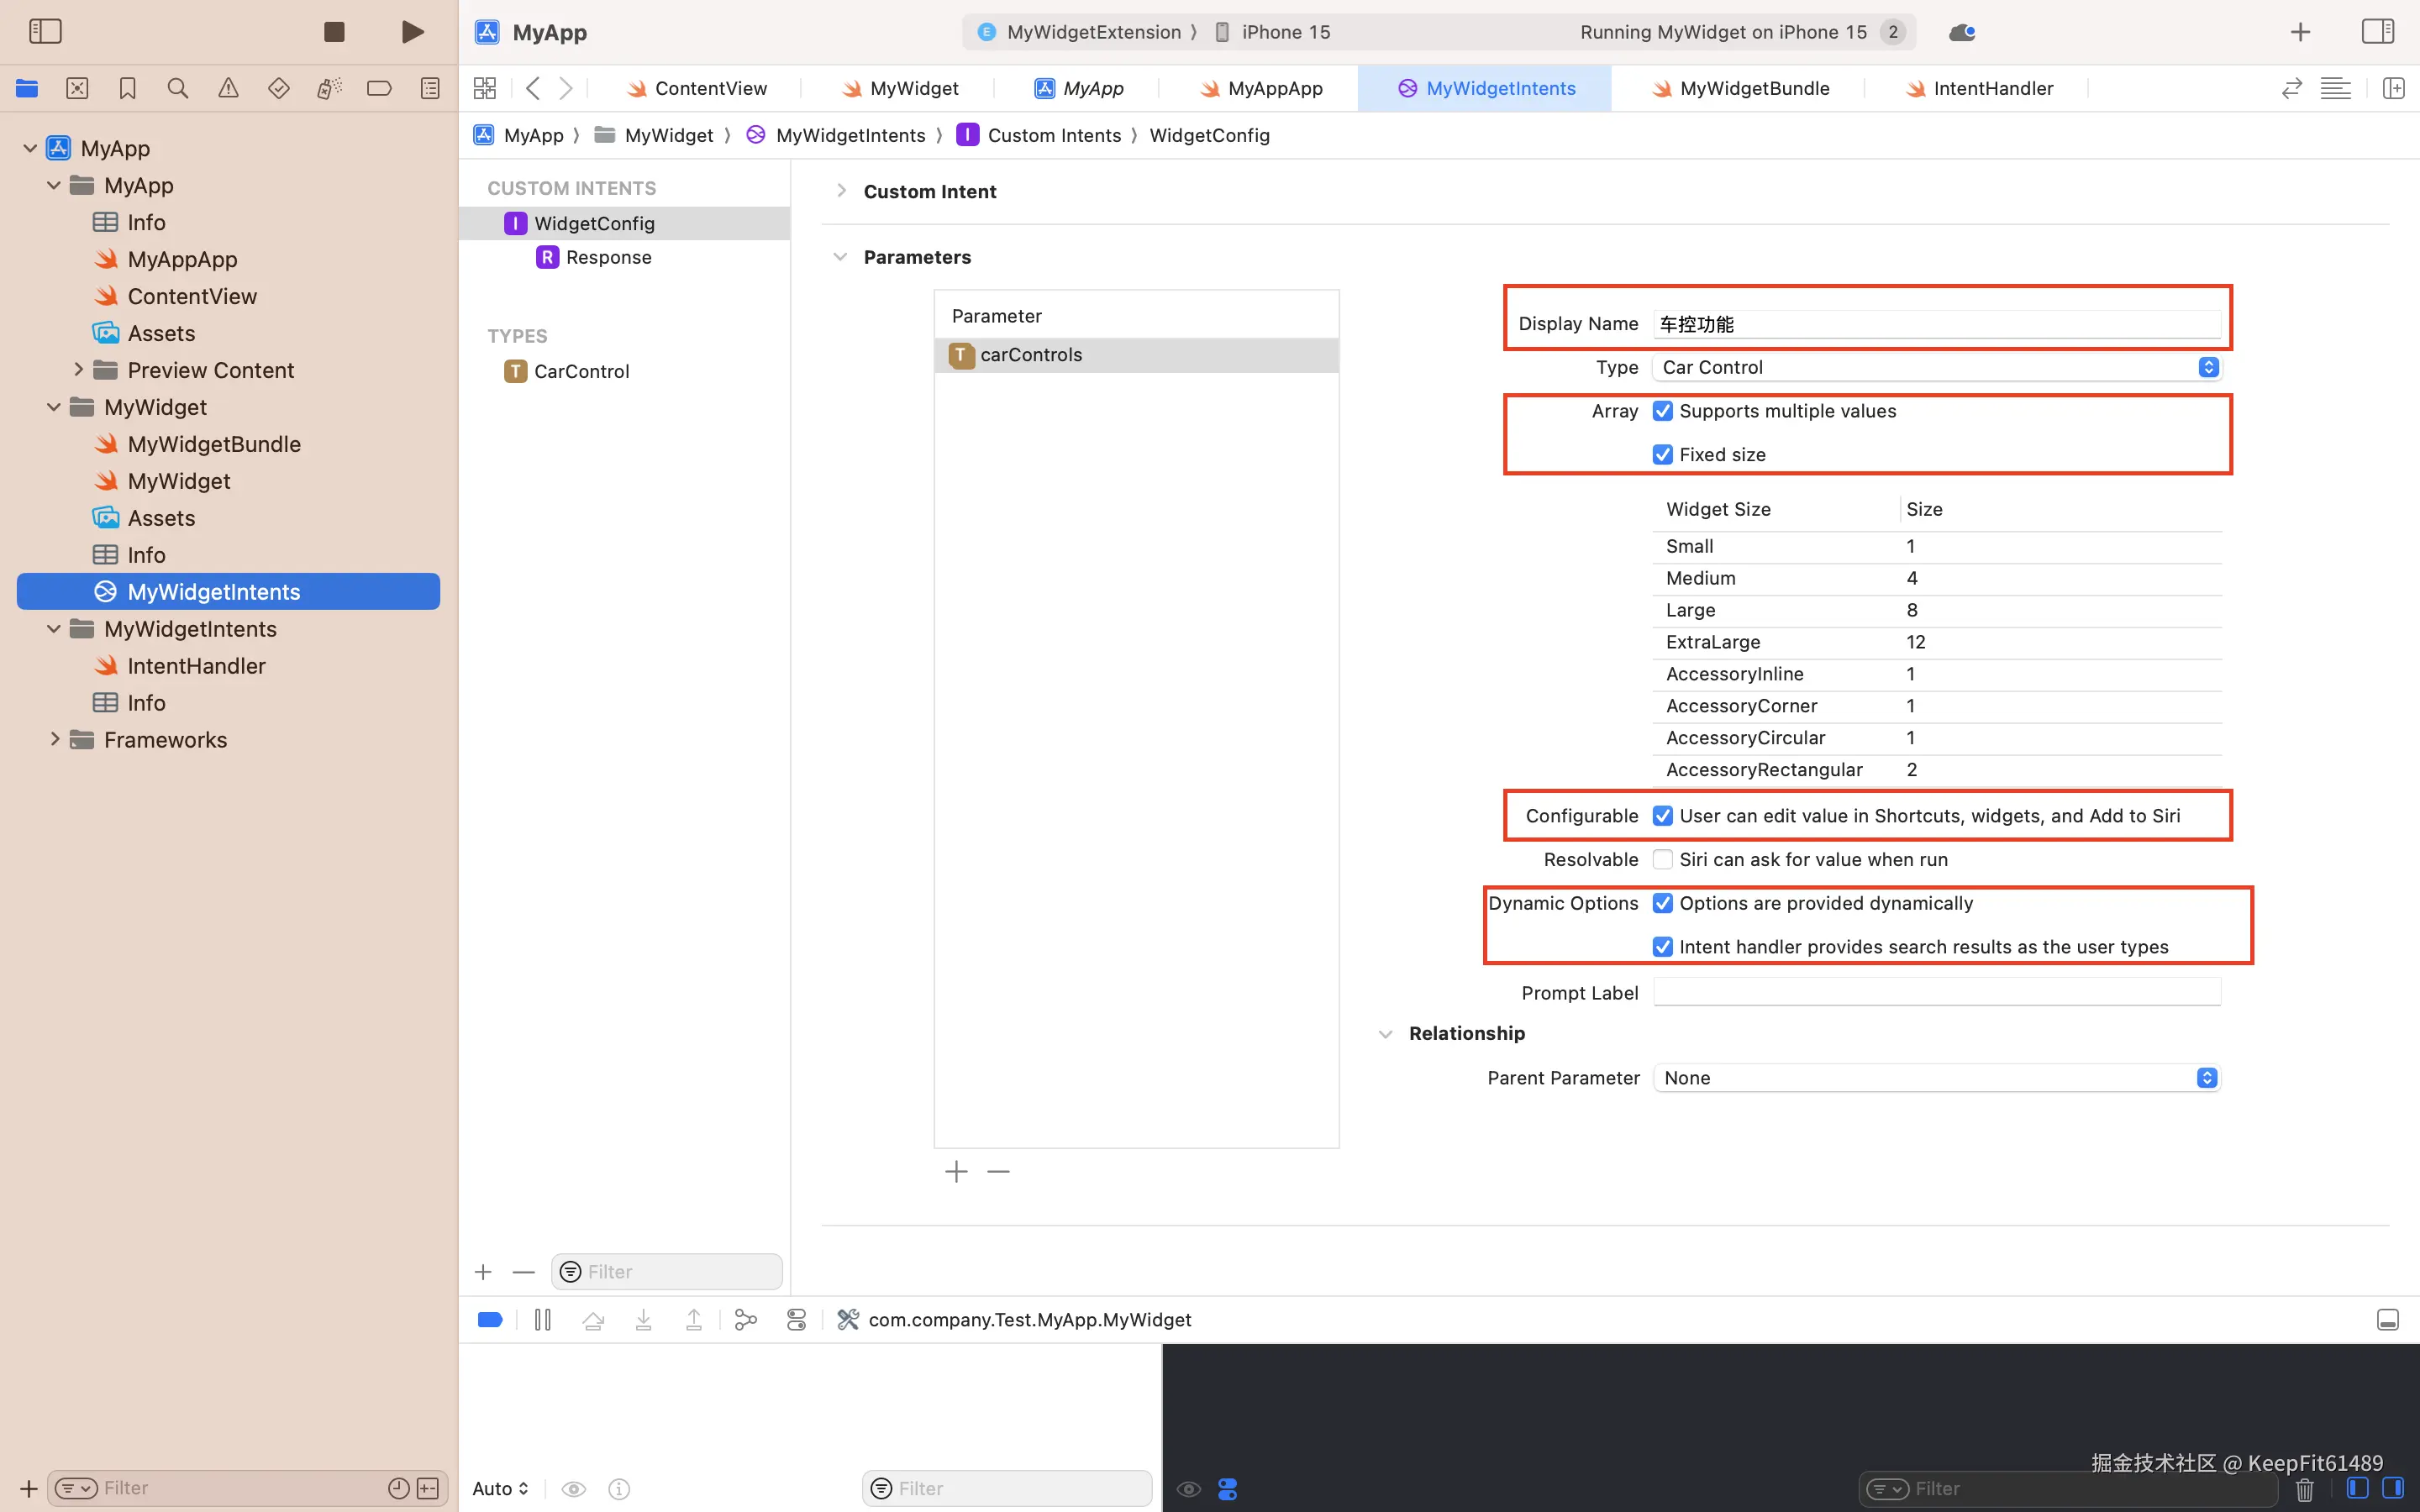Disable Options are provided dynamically checkbox
Screen dimensions: 2420x1512
coord(1663,903)
